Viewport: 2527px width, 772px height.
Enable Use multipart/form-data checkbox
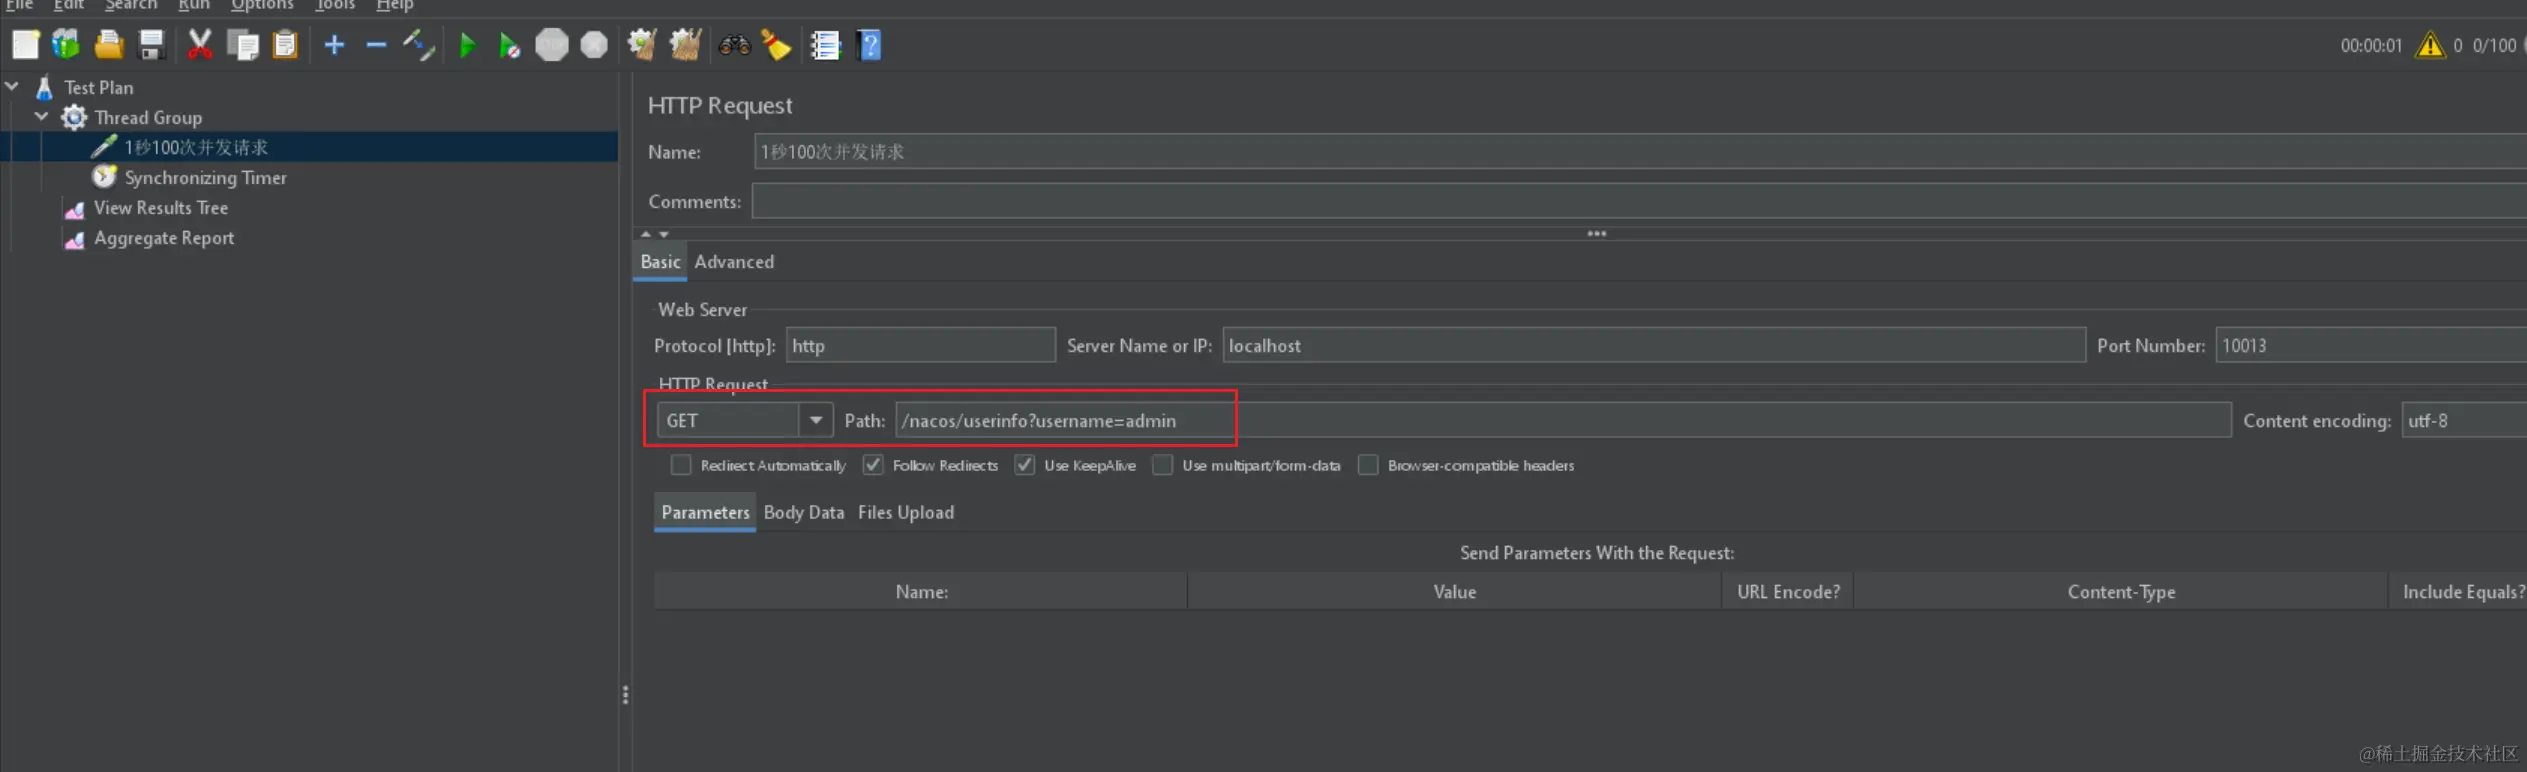pyautogui.click(x=1162, y=465)
